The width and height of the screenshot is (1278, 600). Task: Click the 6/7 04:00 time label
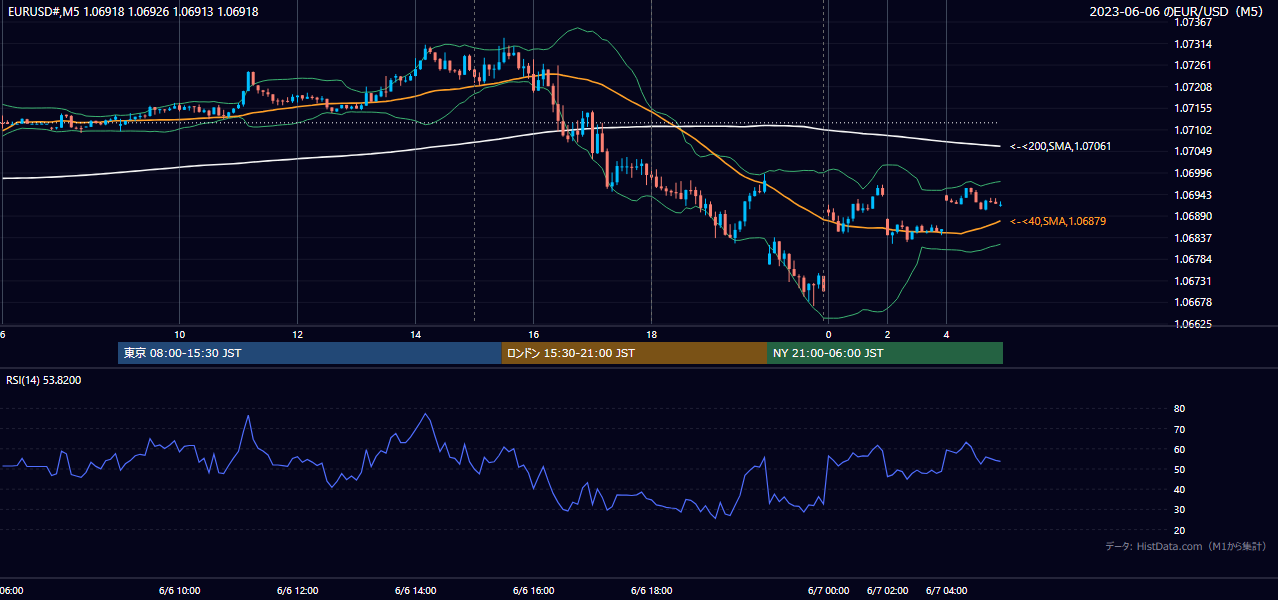coord(947,591)
